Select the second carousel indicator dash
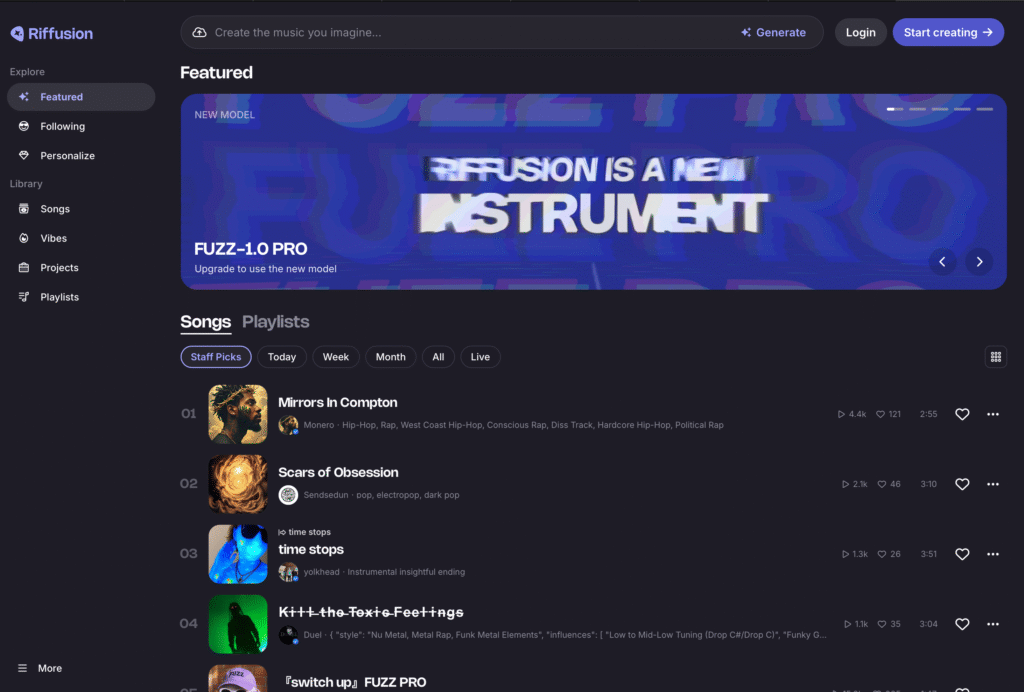Screen dimensions: 1024x692 [x=917, y=109]
